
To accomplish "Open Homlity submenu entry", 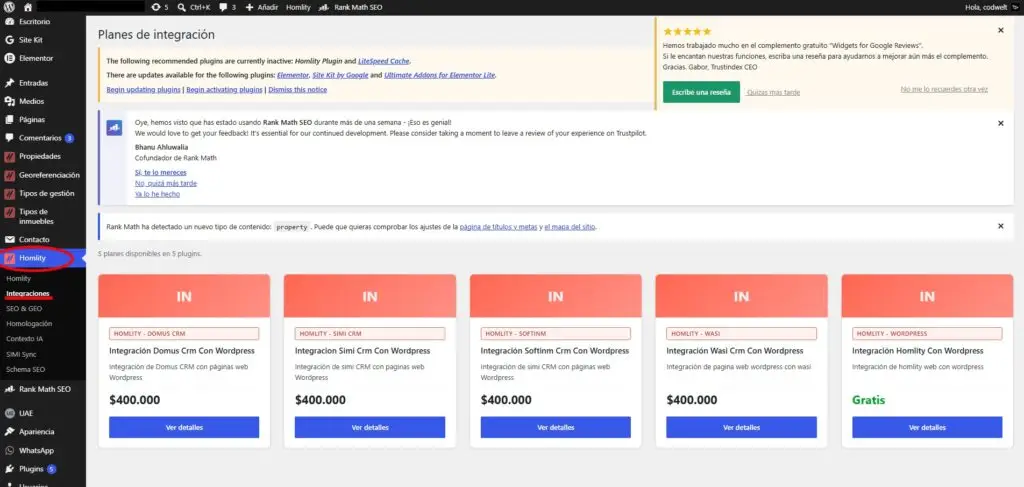I will [18, 279].
